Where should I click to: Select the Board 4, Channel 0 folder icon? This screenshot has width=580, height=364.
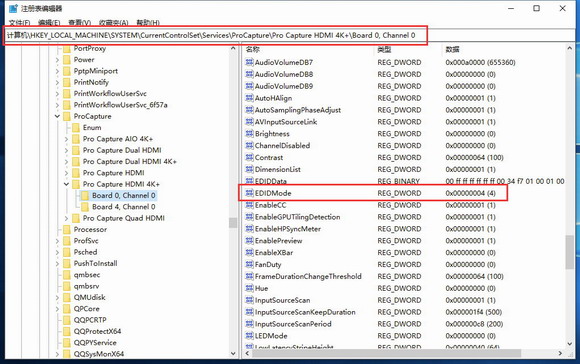coord(85,207)
